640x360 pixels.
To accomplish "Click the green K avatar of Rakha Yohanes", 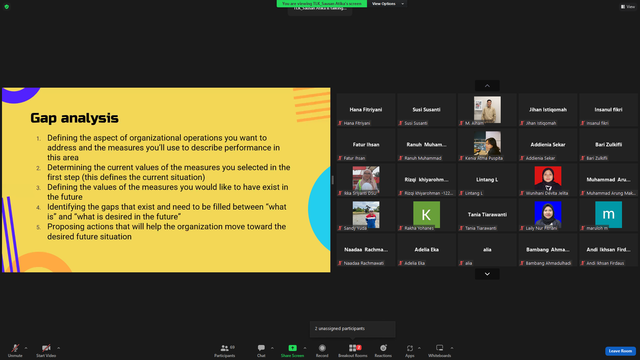I will [426, 214].
